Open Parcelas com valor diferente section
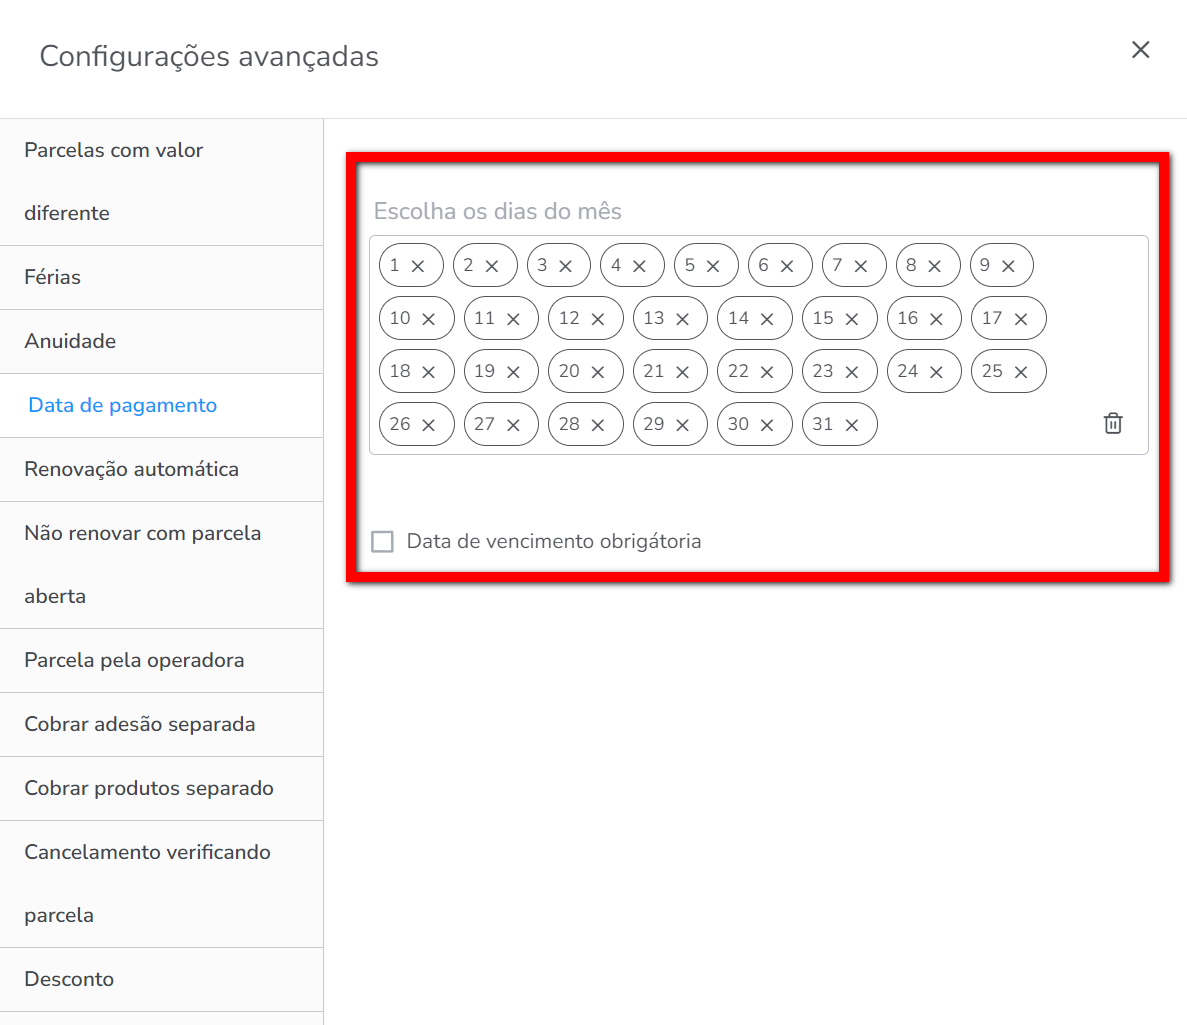The image size is (1187, 1025). (113, 181)
